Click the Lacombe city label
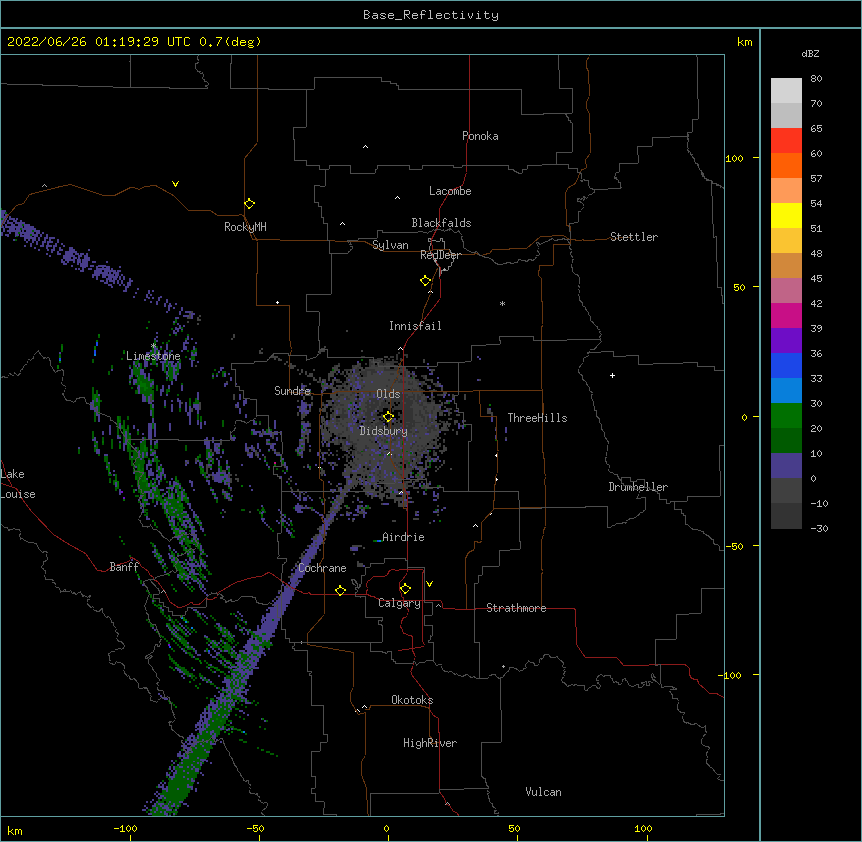Image resolution: width=862 pixels, height=842 pixels. [x=450, y=191]
